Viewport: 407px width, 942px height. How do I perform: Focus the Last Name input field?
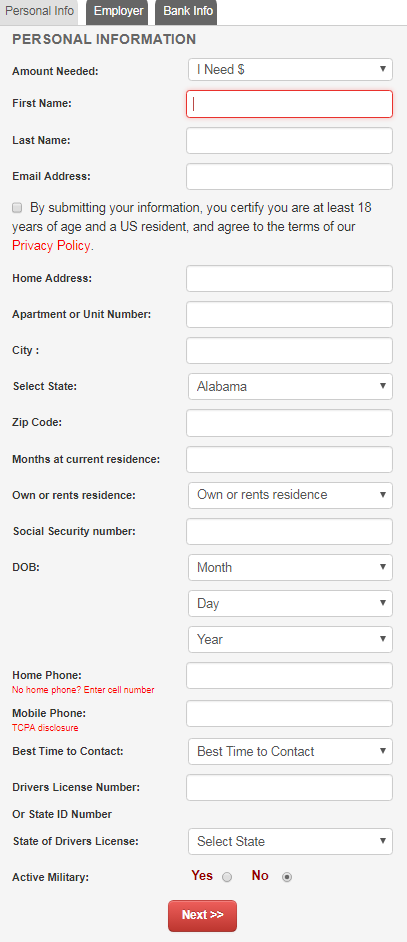point(289,141)
